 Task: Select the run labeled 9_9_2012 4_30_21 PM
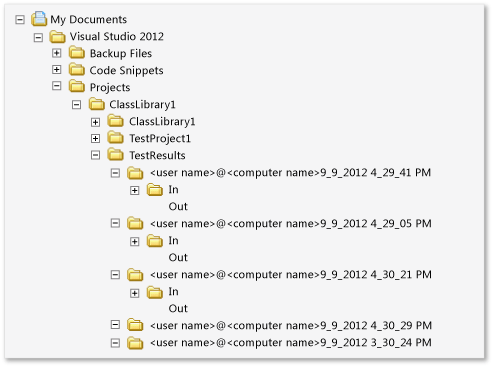(x=291, y=275)
